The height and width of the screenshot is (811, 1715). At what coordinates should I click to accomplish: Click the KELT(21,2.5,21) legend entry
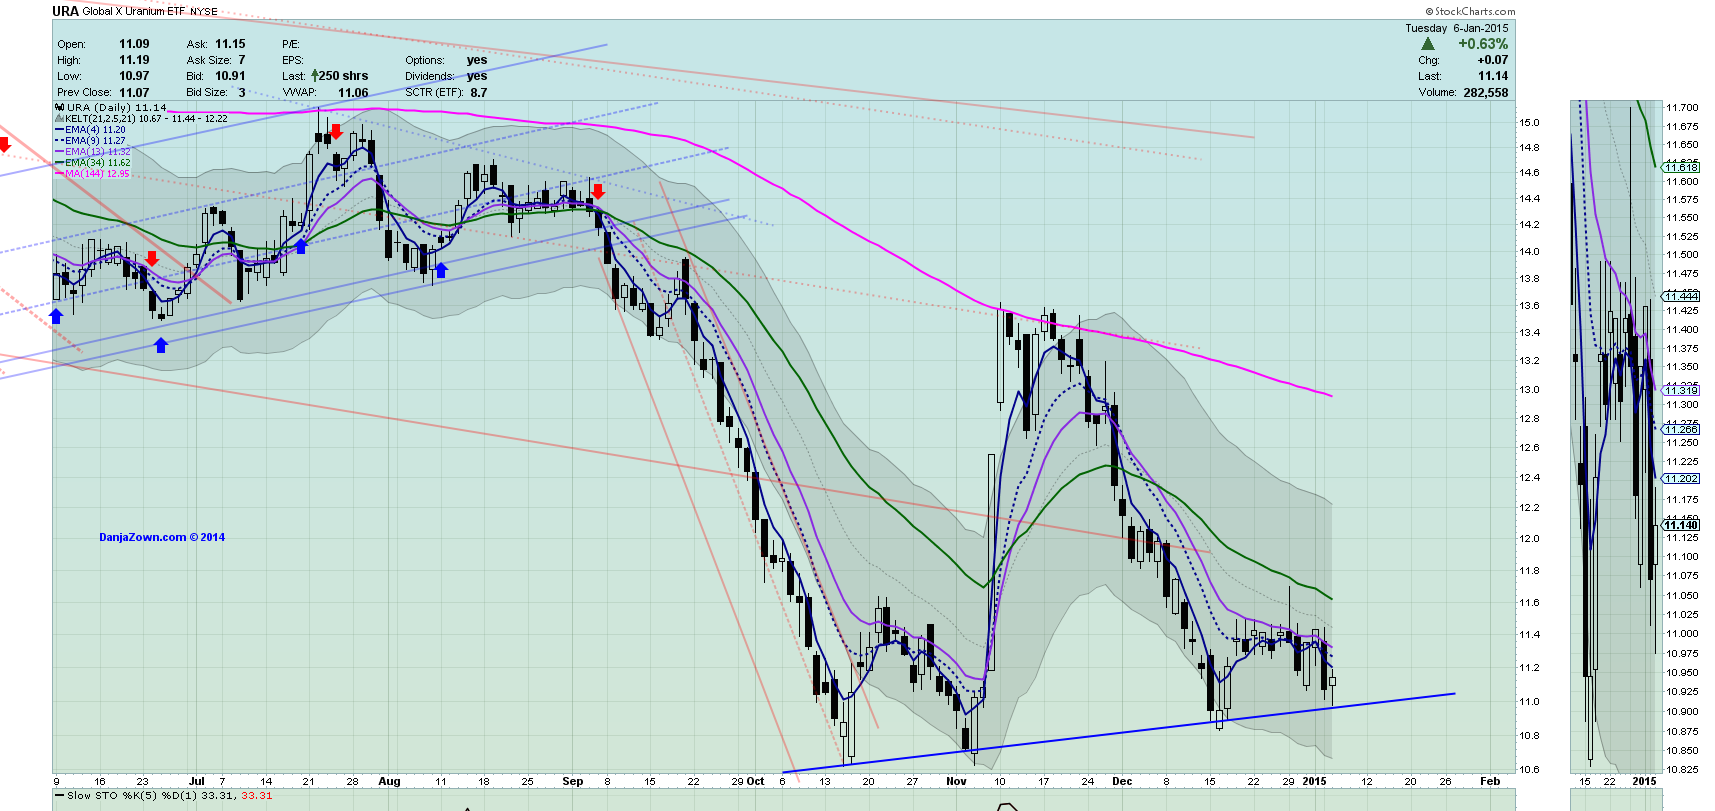146,118
